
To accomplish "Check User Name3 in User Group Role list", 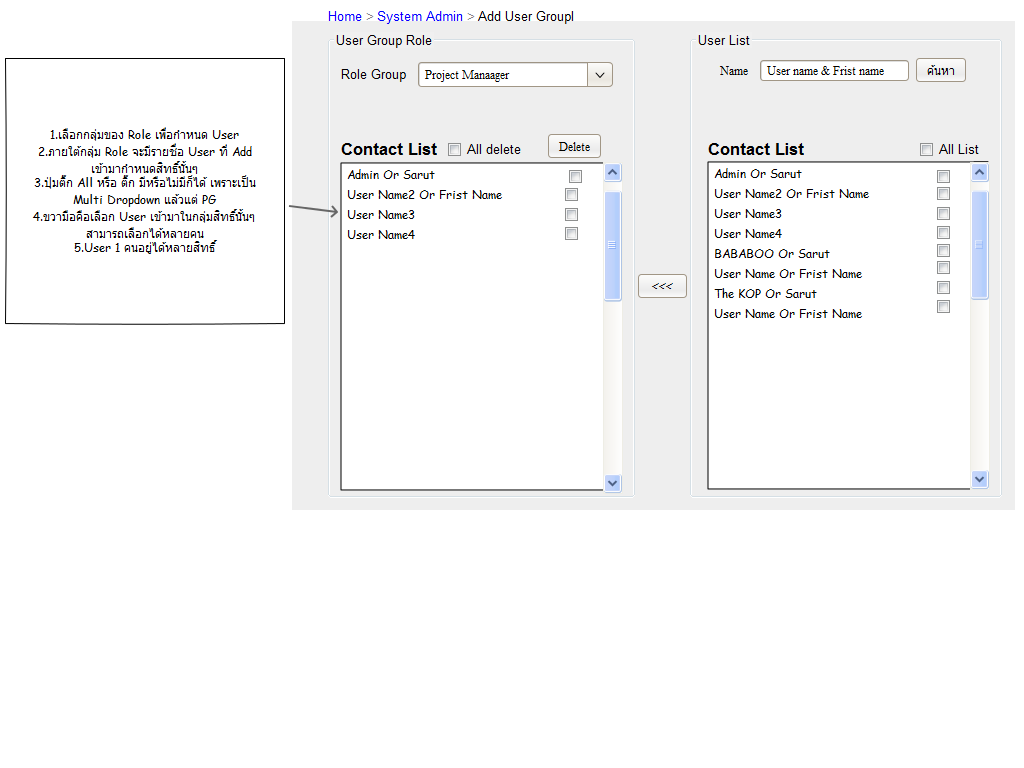I will click(x=571, y=214).
